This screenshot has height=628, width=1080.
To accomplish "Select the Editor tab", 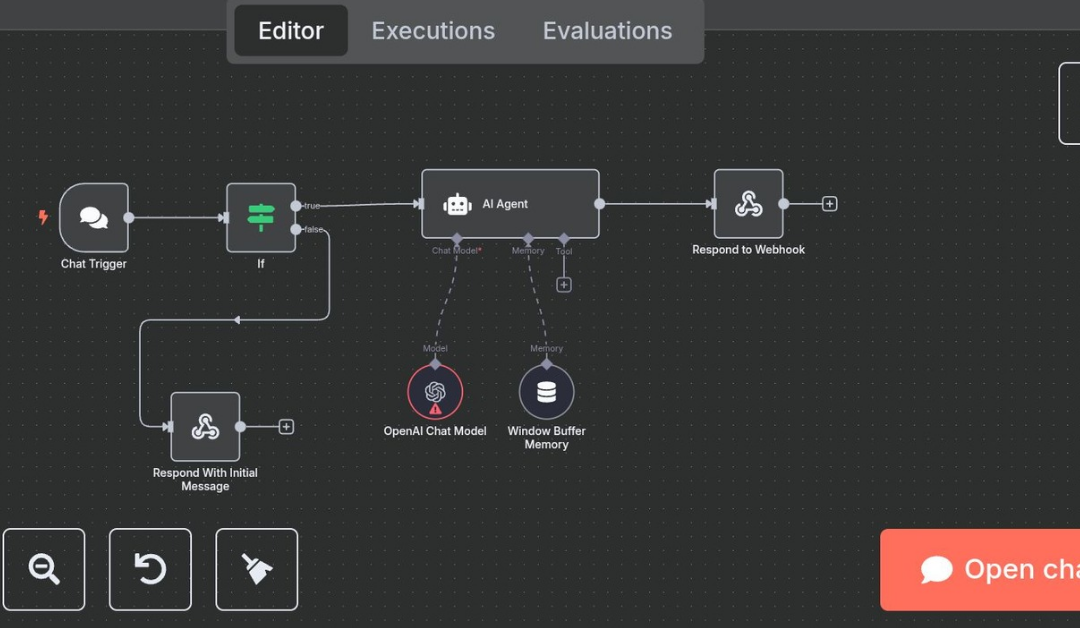I will point(290,31).
